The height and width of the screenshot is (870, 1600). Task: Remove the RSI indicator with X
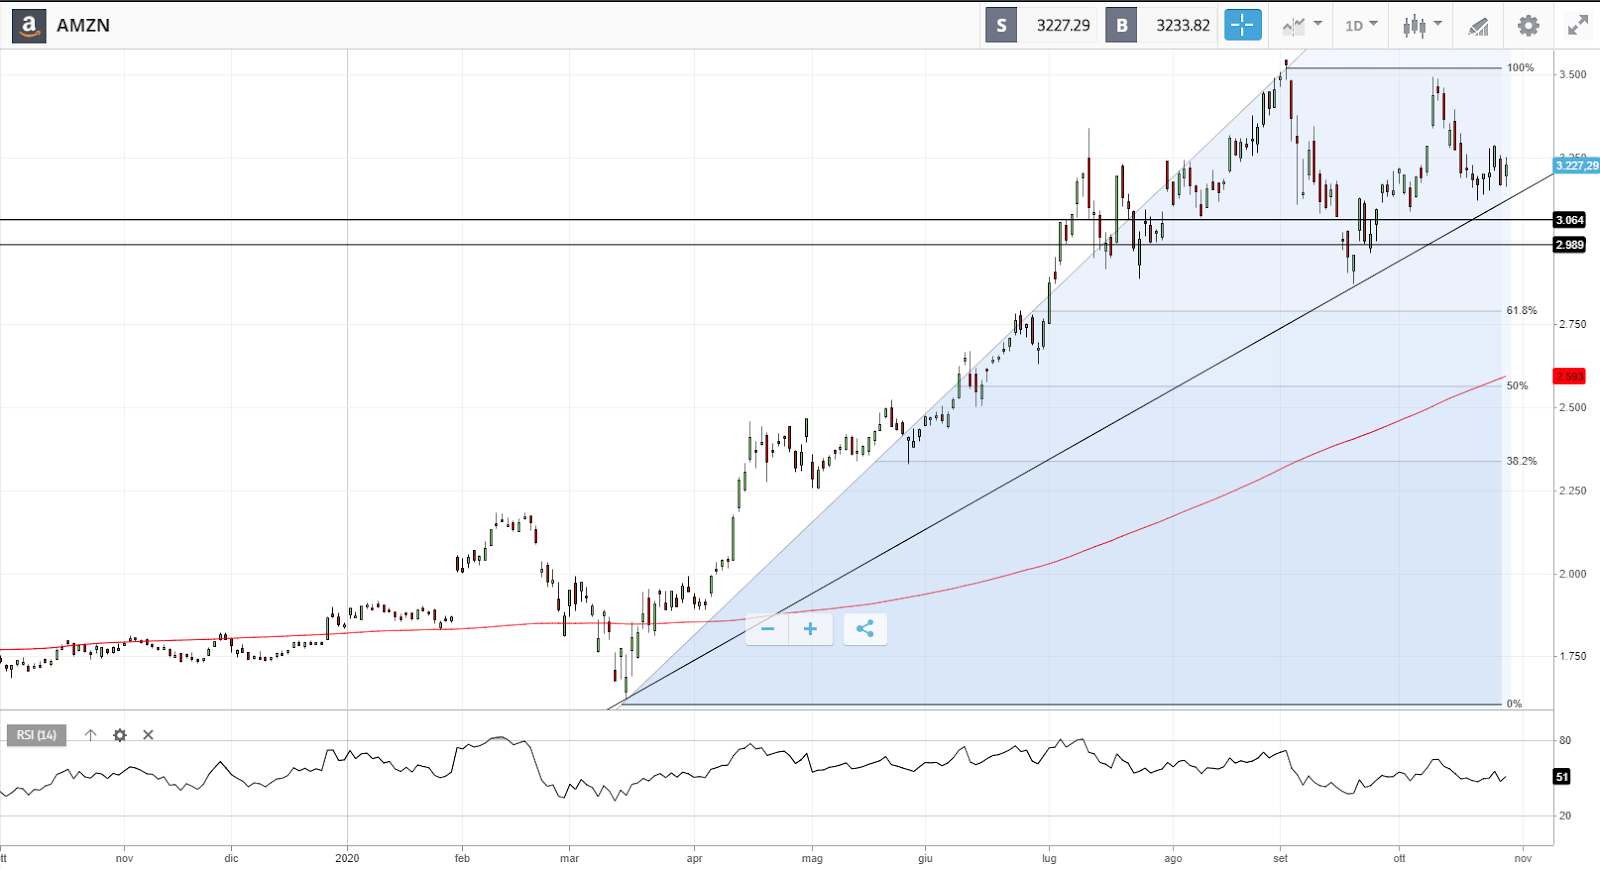pyautogui.click(x=148, y=735)
